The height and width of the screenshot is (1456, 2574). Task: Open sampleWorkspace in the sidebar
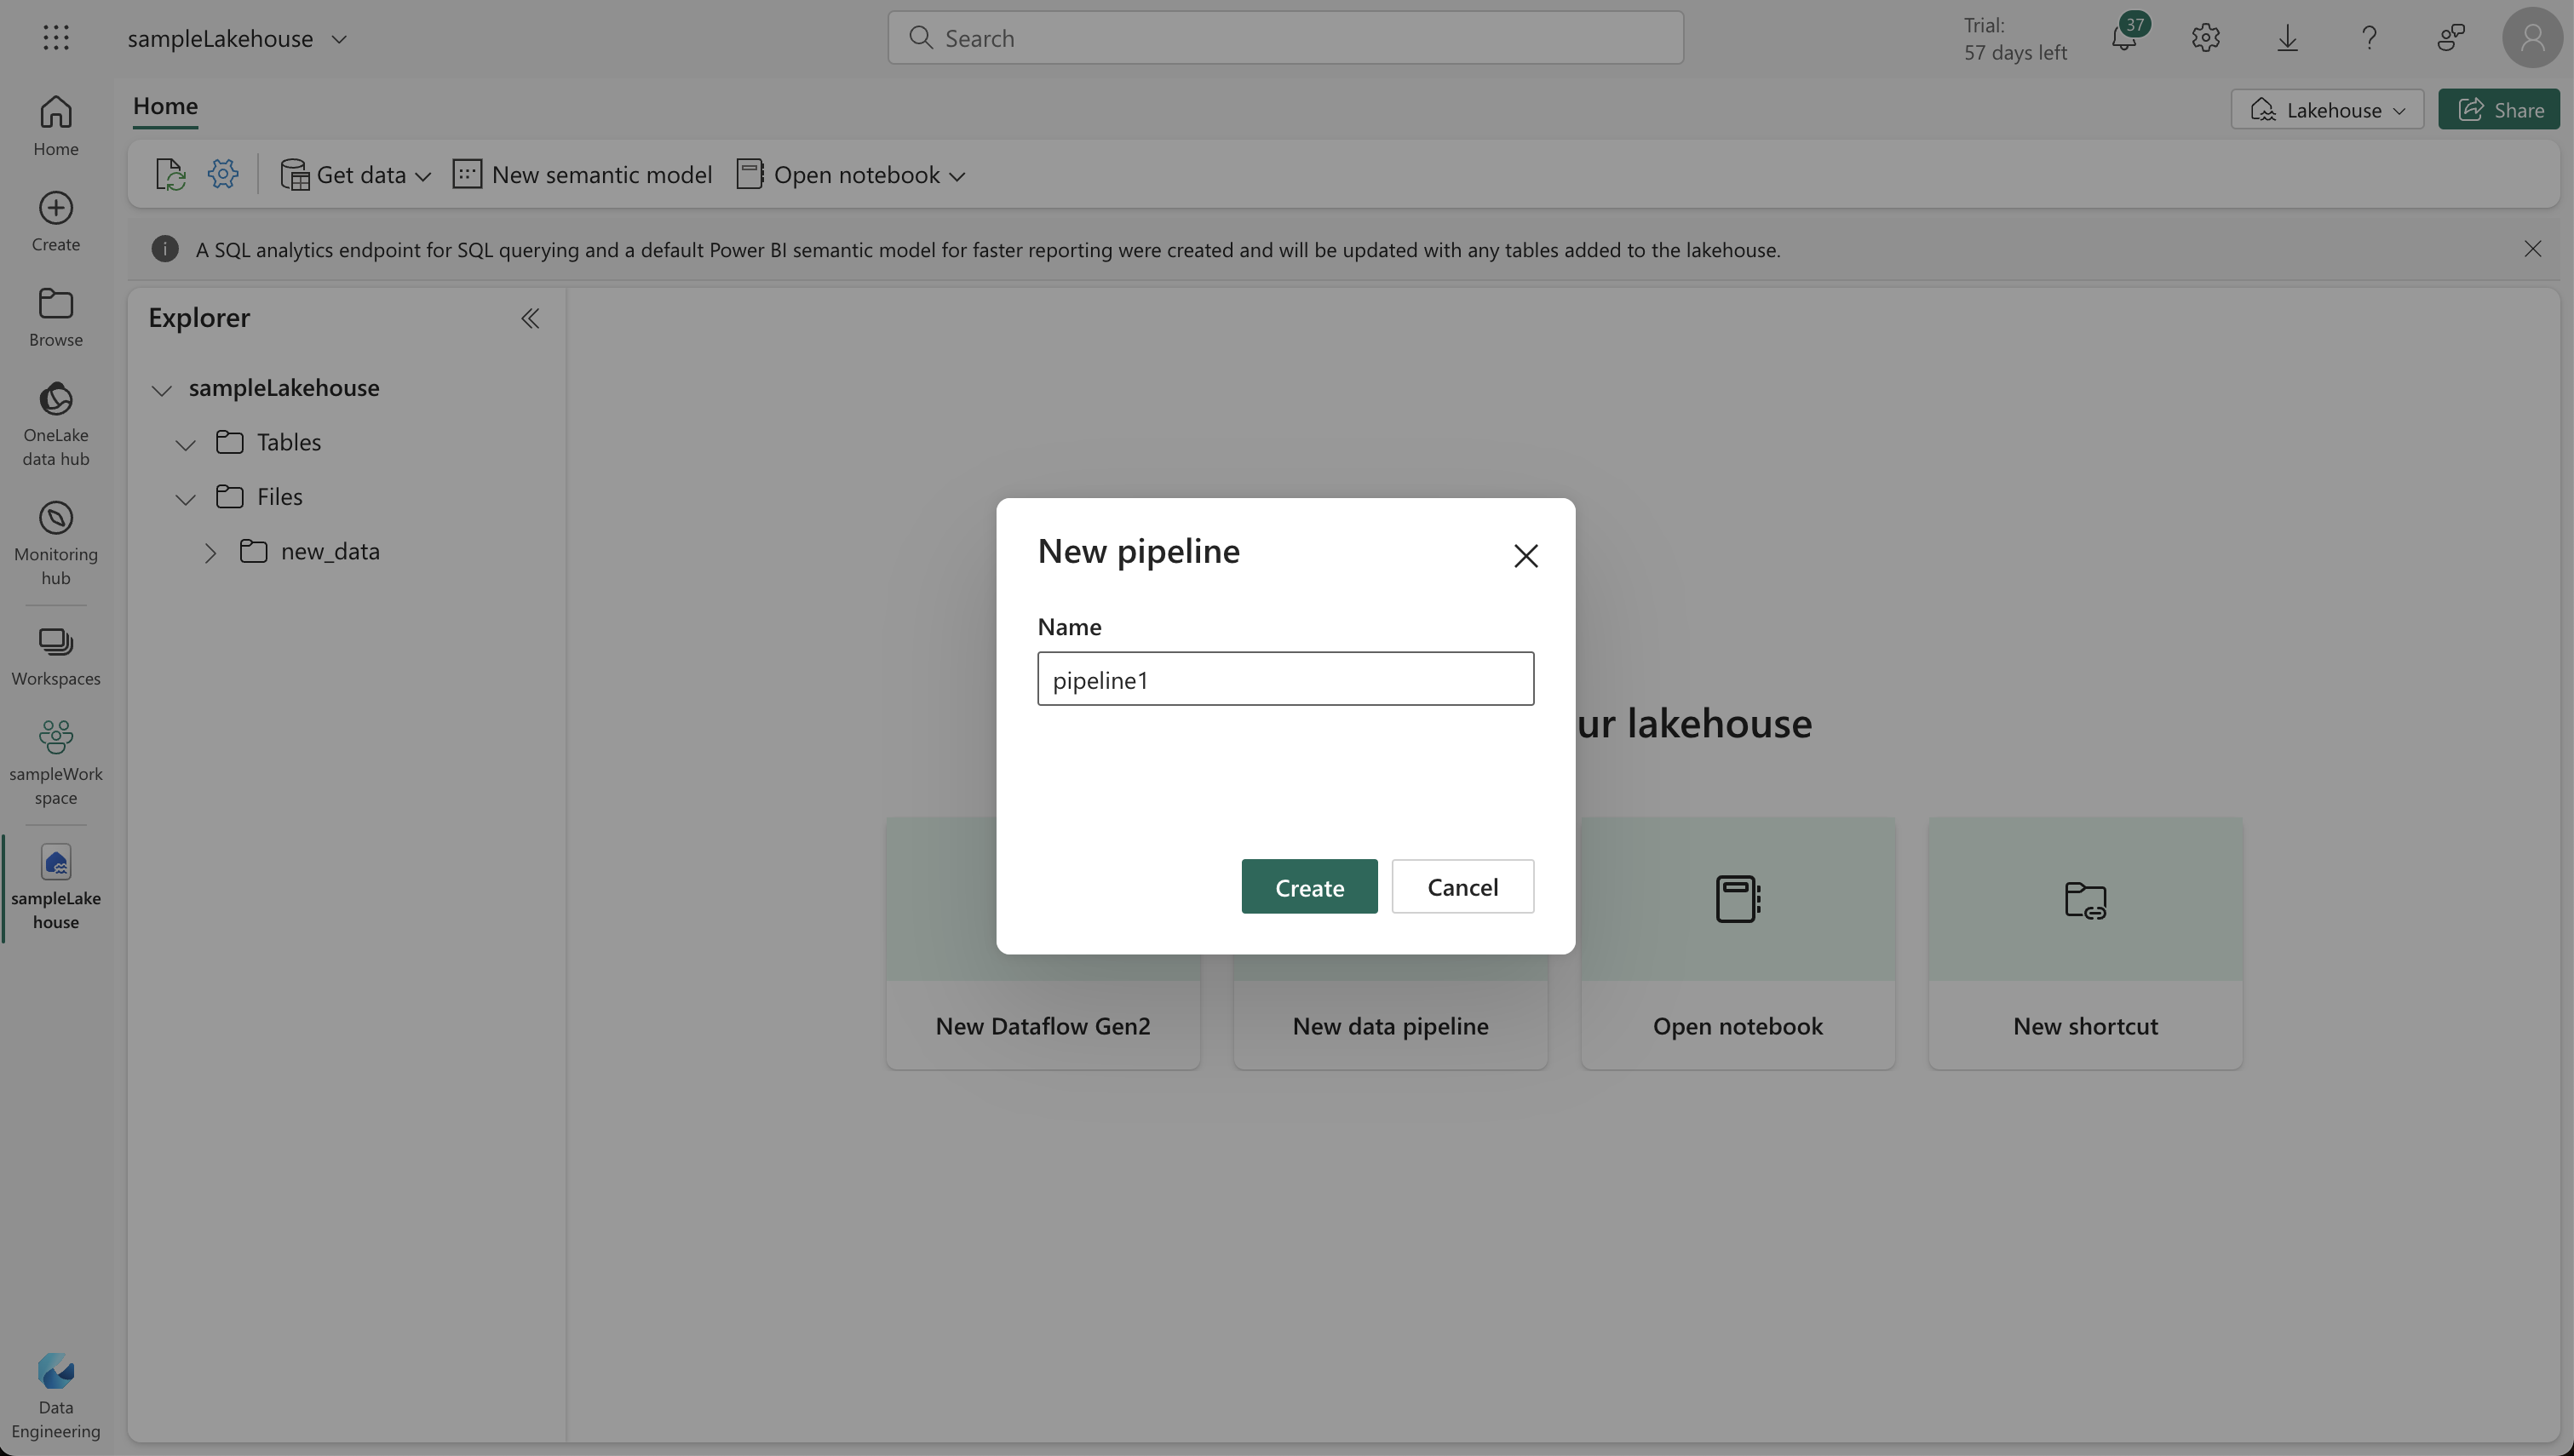[56, 763]
